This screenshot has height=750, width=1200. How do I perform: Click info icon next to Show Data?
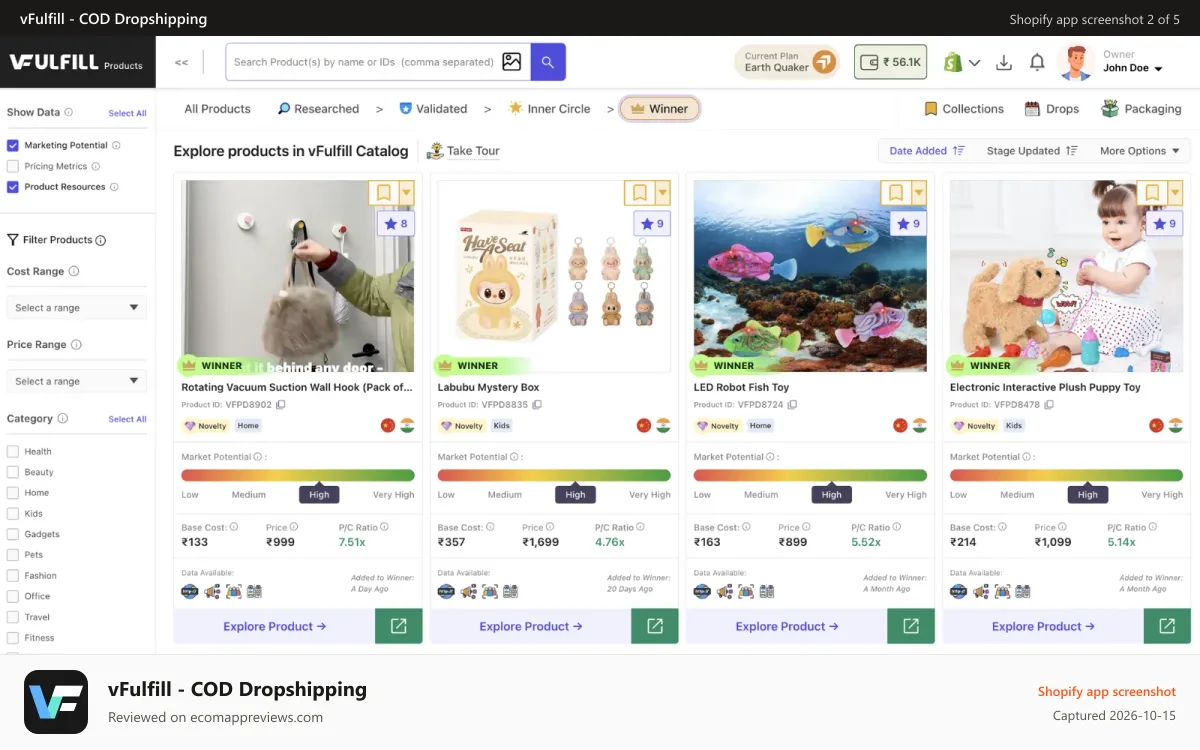tap(69, 112)
